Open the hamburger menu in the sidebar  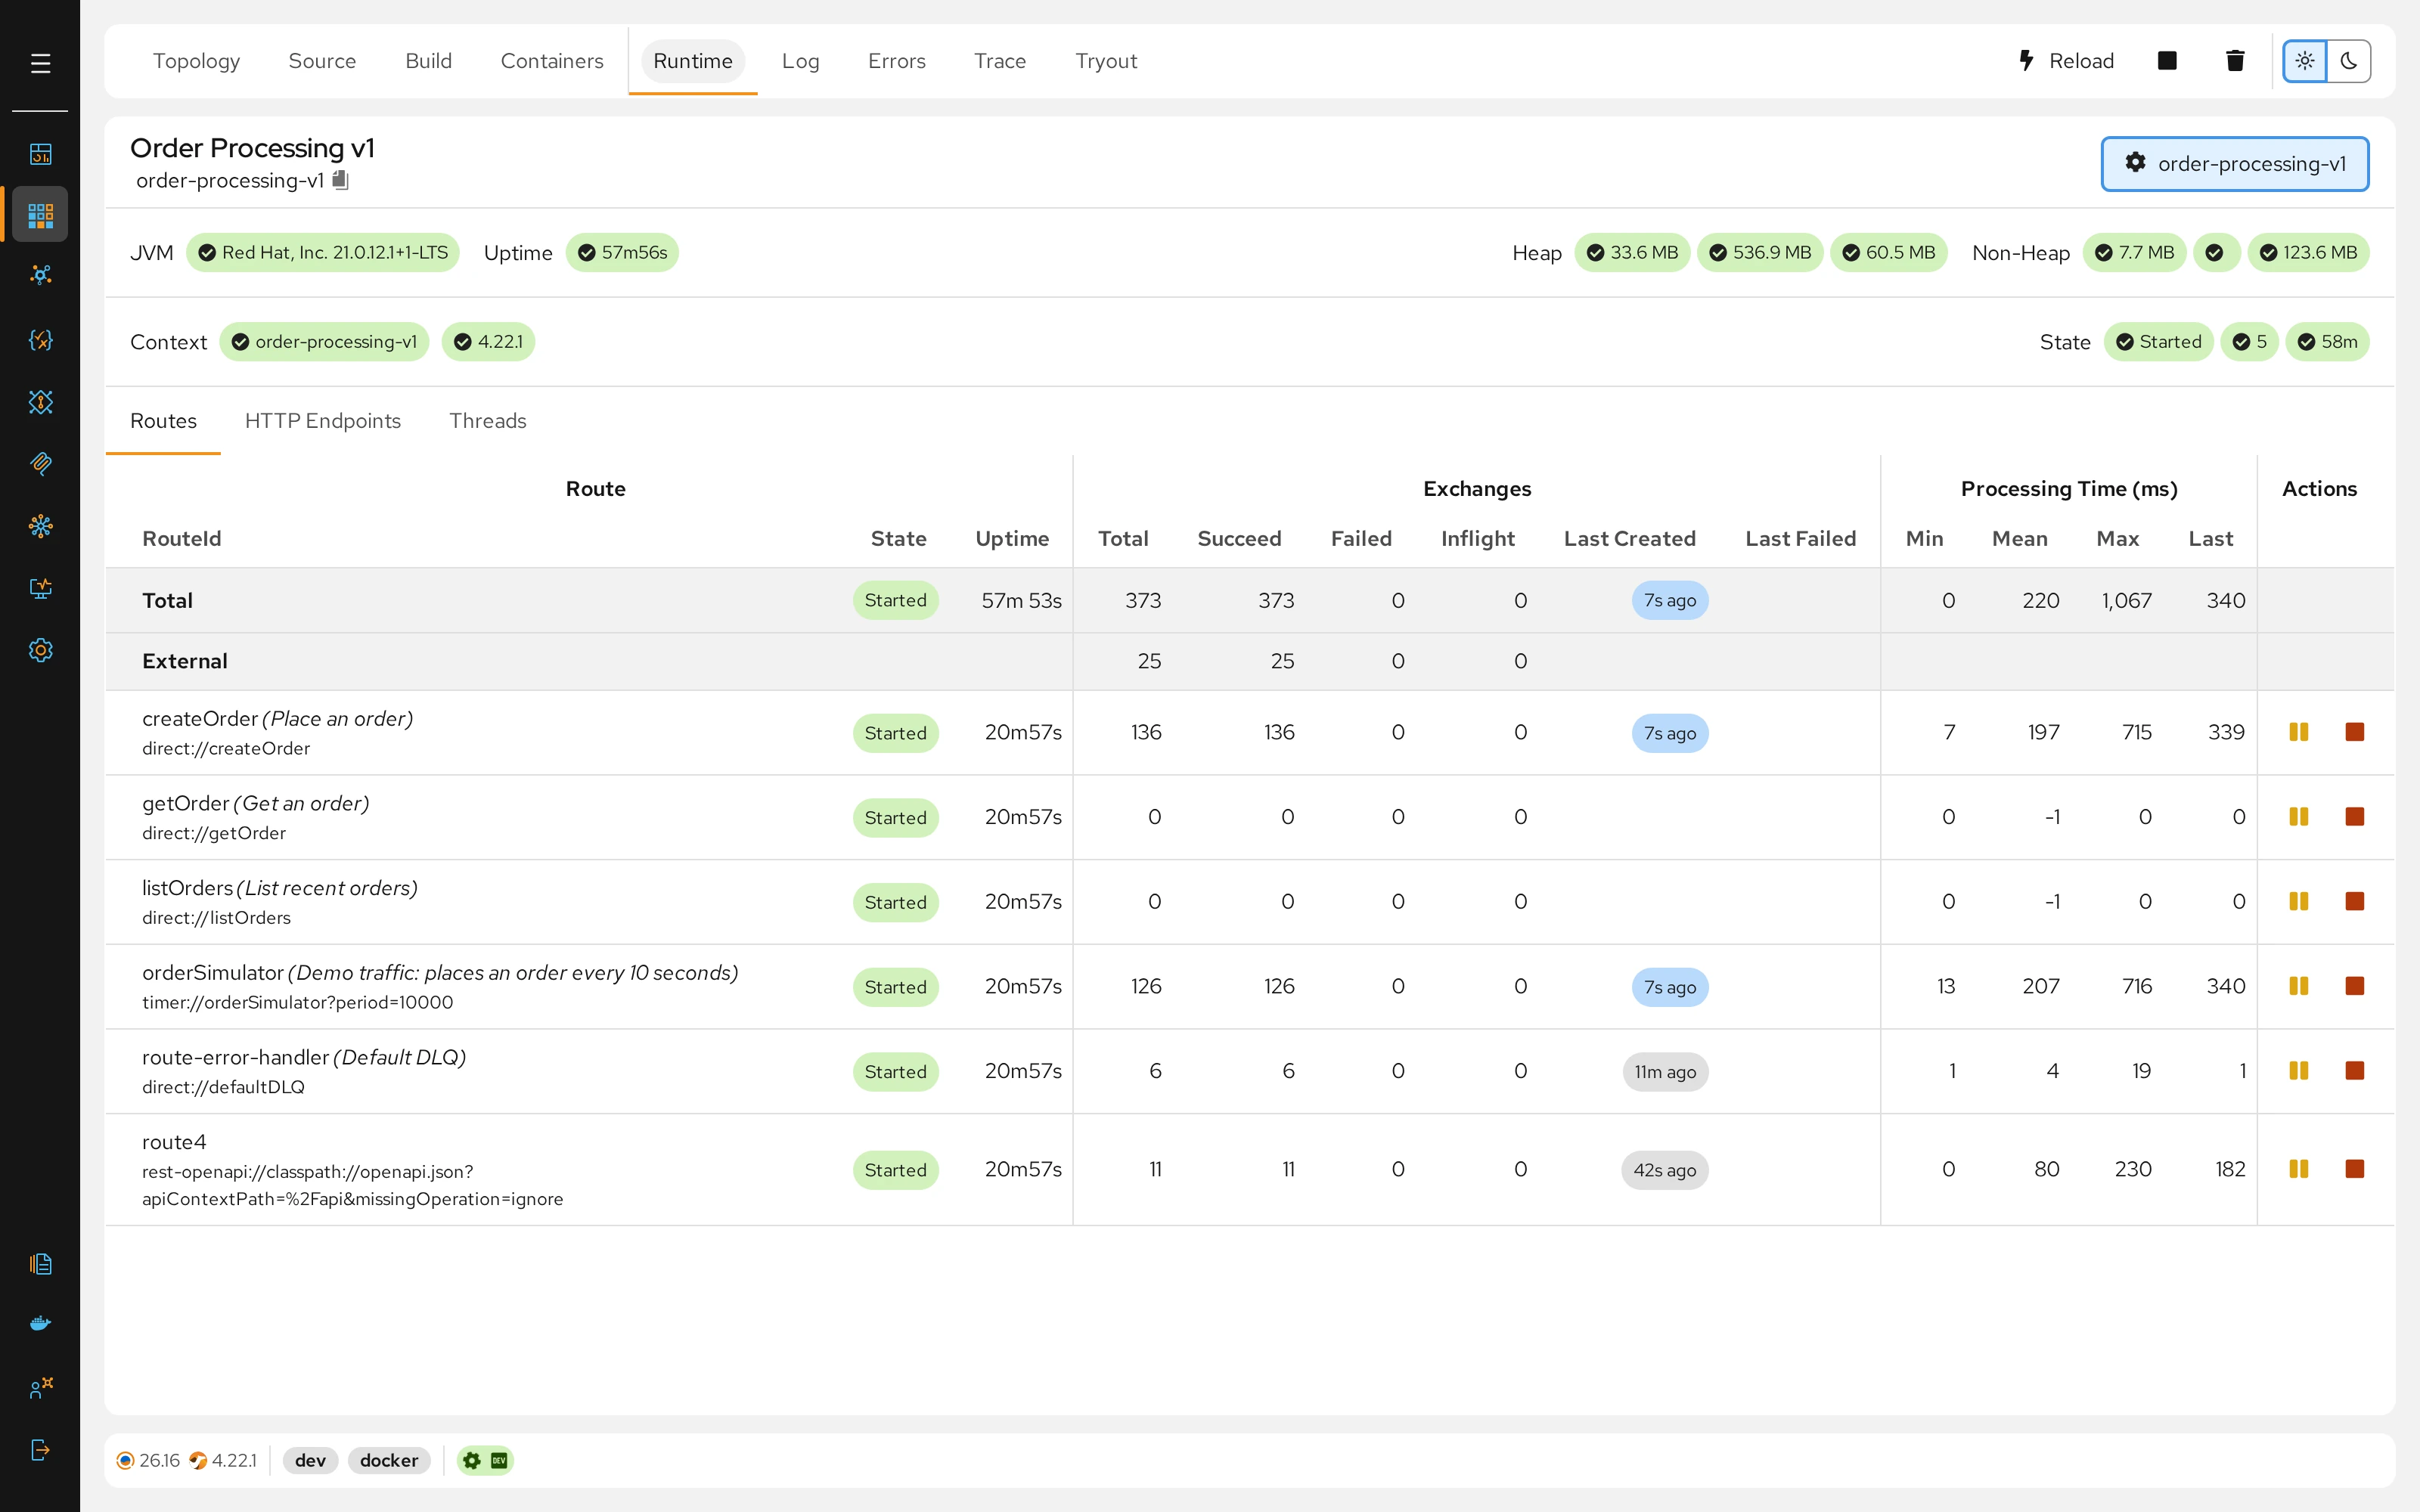click(x=40, y=64)
